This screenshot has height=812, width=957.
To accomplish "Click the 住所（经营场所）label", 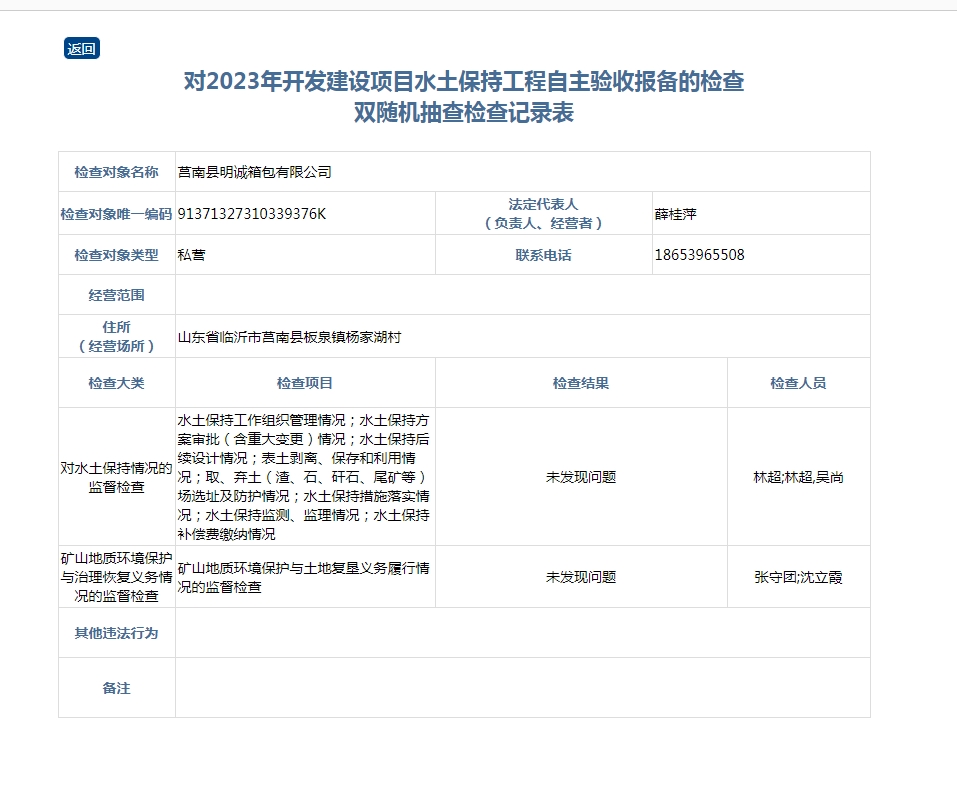I will 117,336.
